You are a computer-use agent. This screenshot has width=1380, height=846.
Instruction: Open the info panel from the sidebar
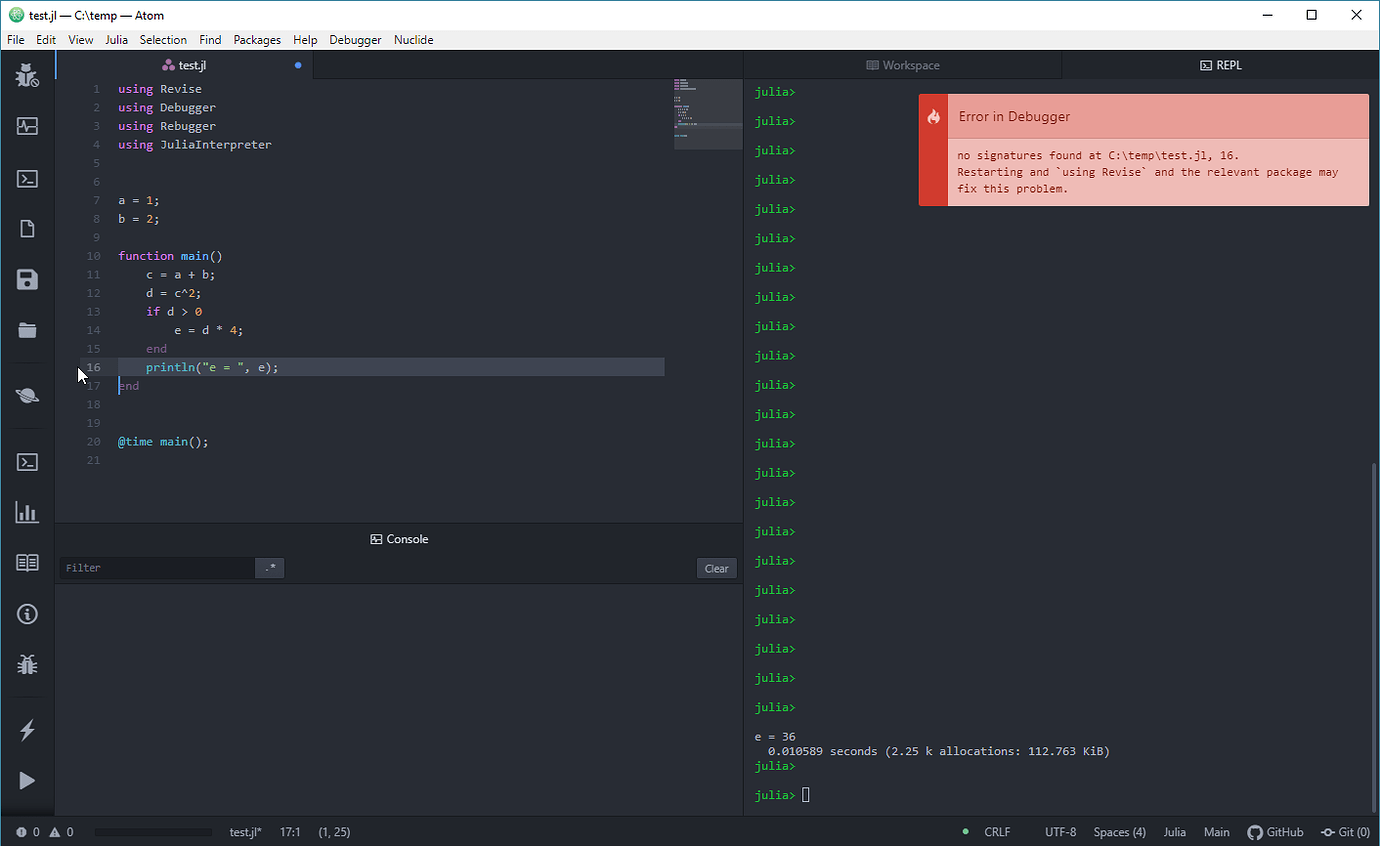(27, 613)
